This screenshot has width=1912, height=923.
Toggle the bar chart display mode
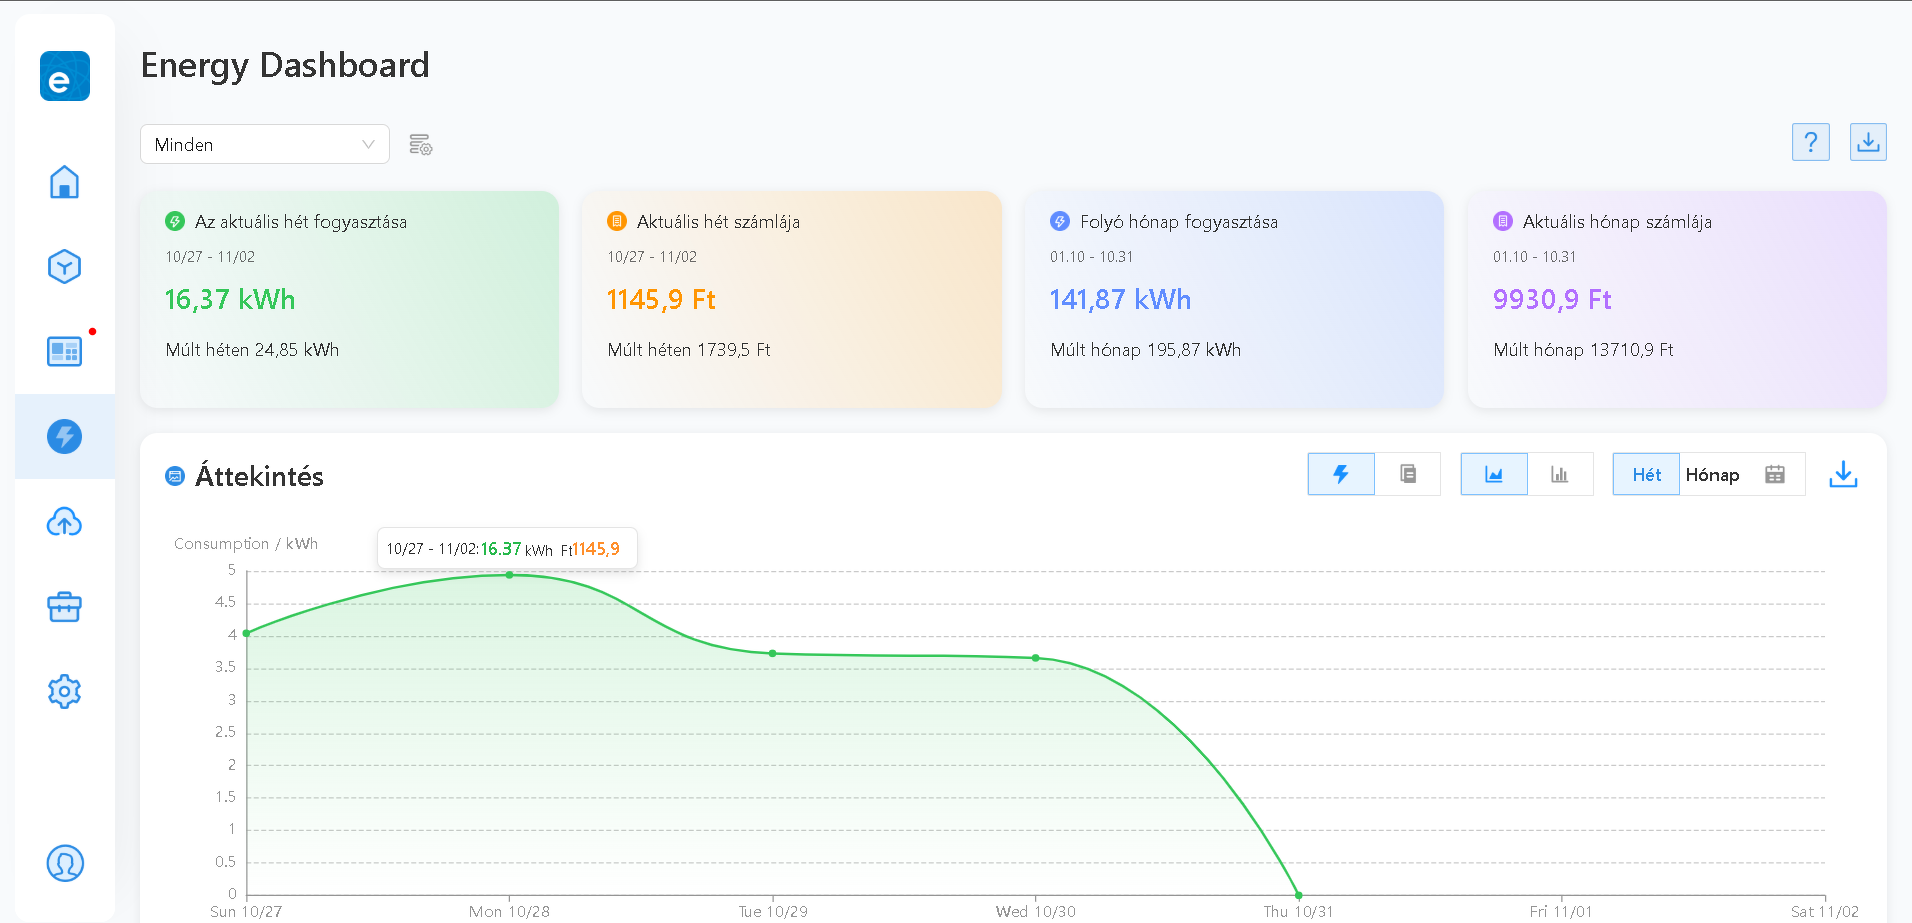tap(1559, 474)
